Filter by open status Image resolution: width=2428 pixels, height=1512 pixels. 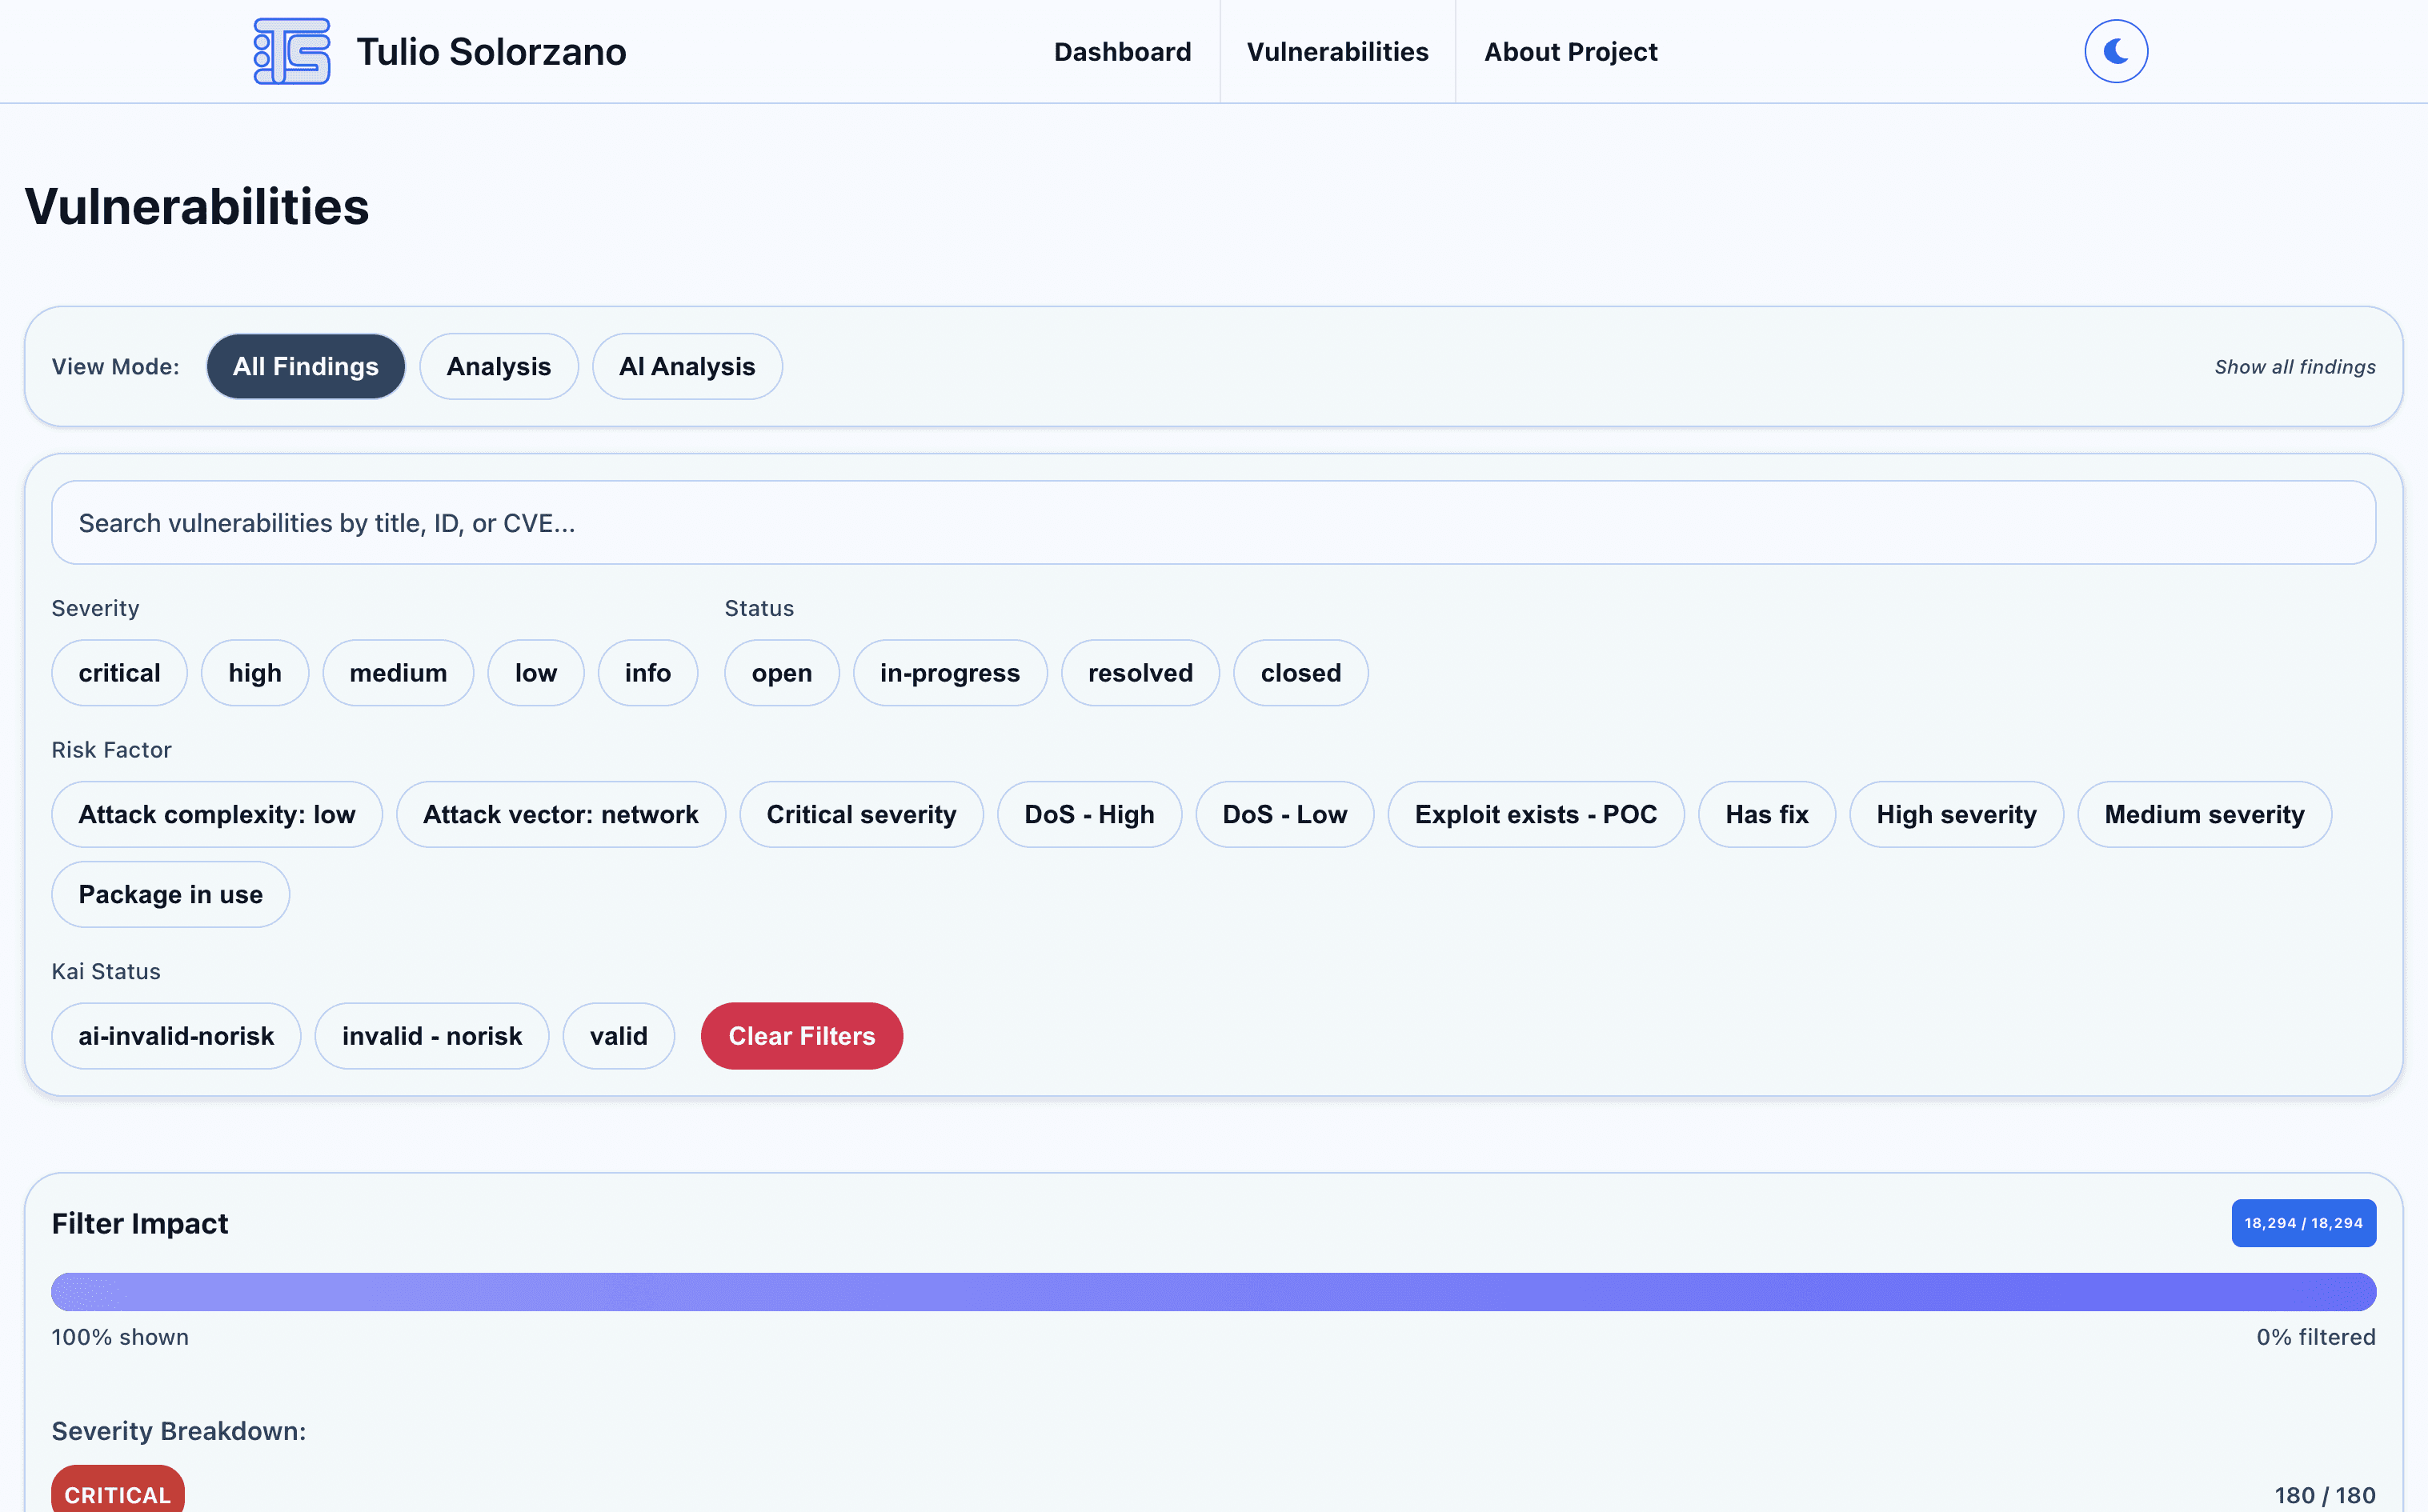point(781,672)
